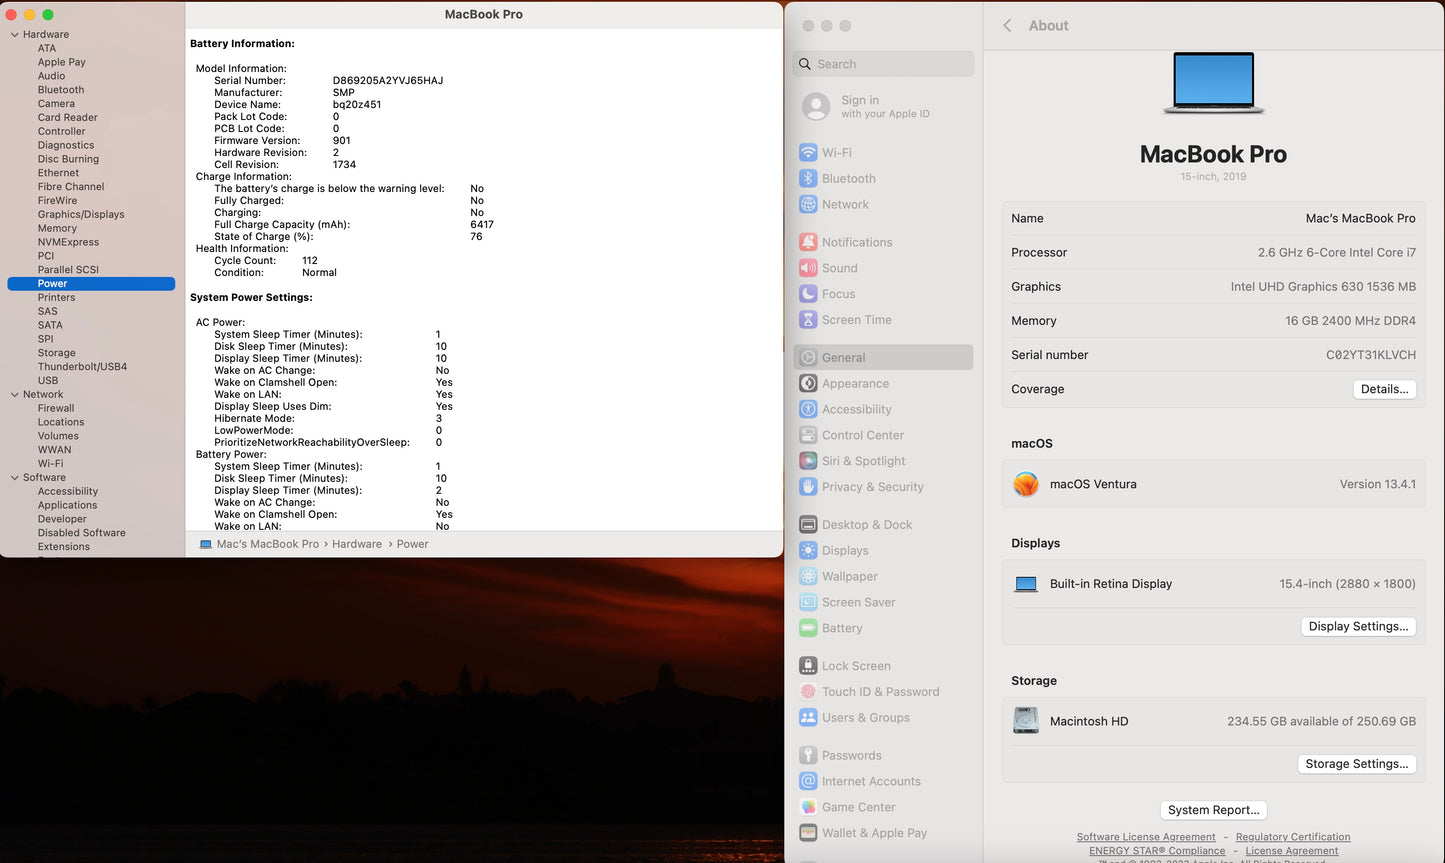Select the Battery icon in sidebar
Viewport: 1445px width, 863px height.
[808, 628]
